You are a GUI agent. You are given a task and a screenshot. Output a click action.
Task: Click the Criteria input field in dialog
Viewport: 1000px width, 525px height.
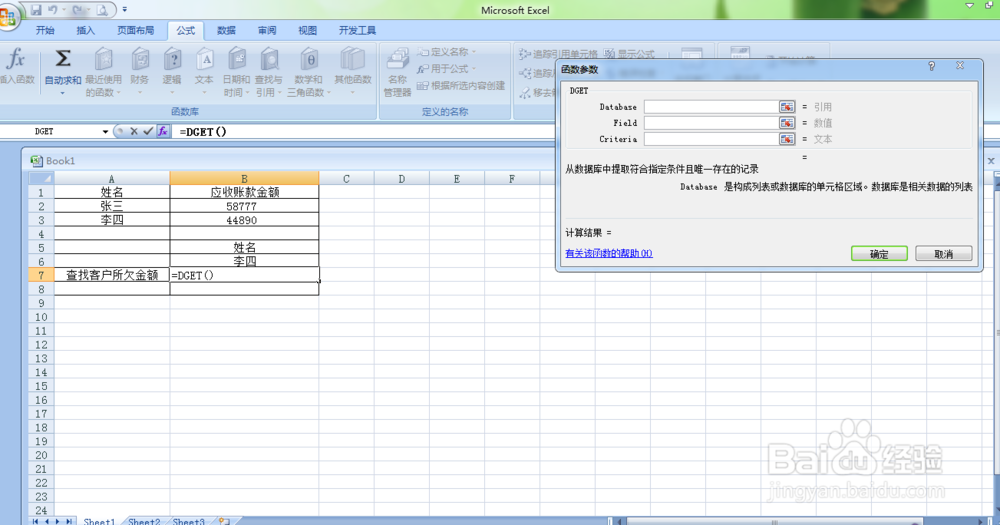coord(712,138)
